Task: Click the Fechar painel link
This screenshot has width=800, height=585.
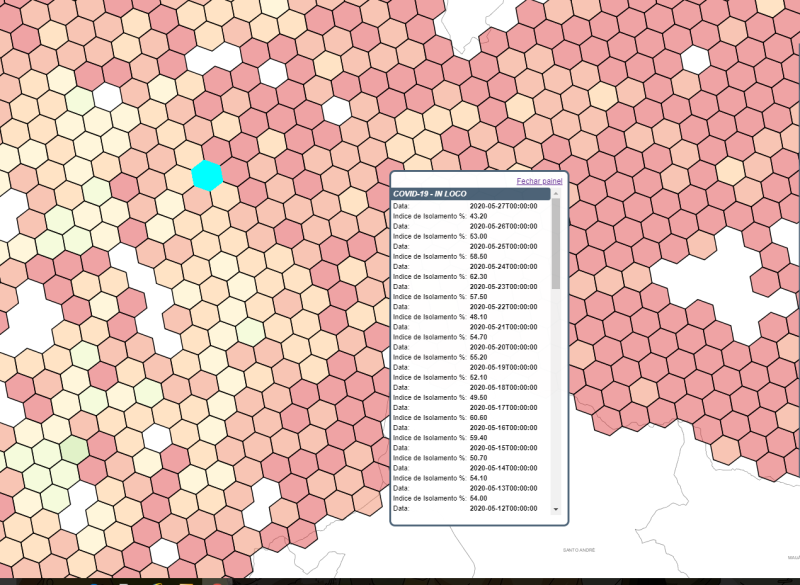Action: (539, 181)
